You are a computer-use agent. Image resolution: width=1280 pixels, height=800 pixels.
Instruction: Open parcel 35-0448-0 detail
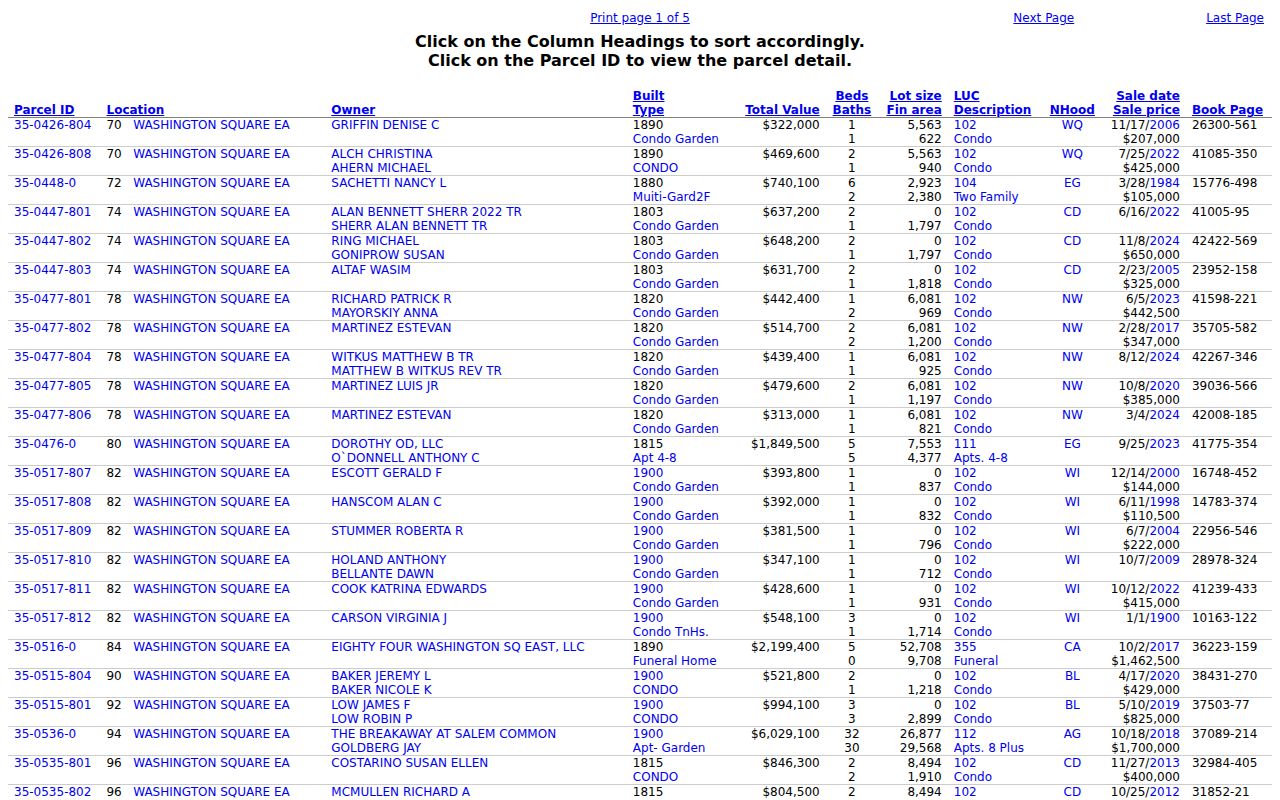[45, 183]
